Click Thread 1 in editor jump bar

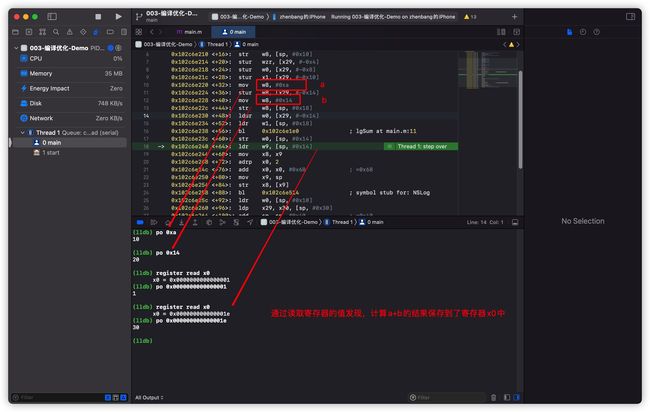point(214,44)
